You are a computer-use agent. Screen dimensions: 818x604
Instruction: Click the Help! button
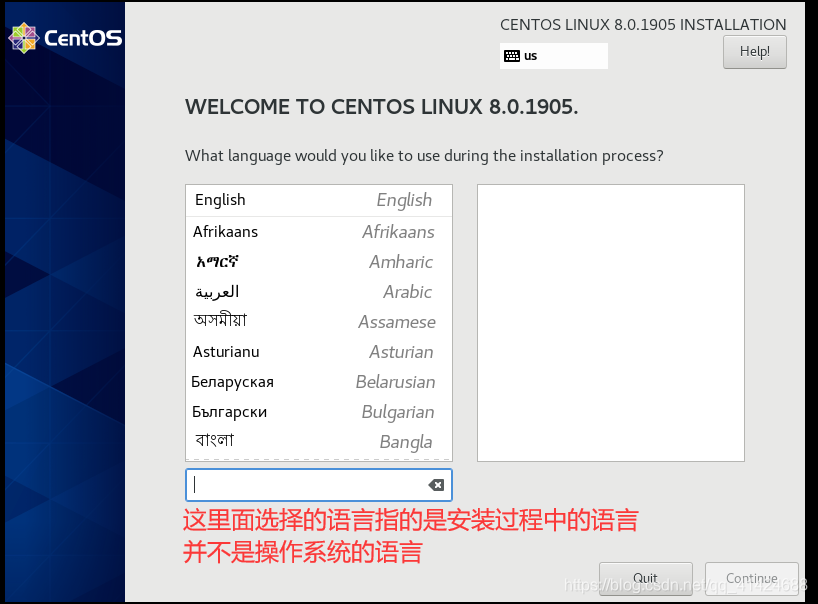[x=754, y=52]
